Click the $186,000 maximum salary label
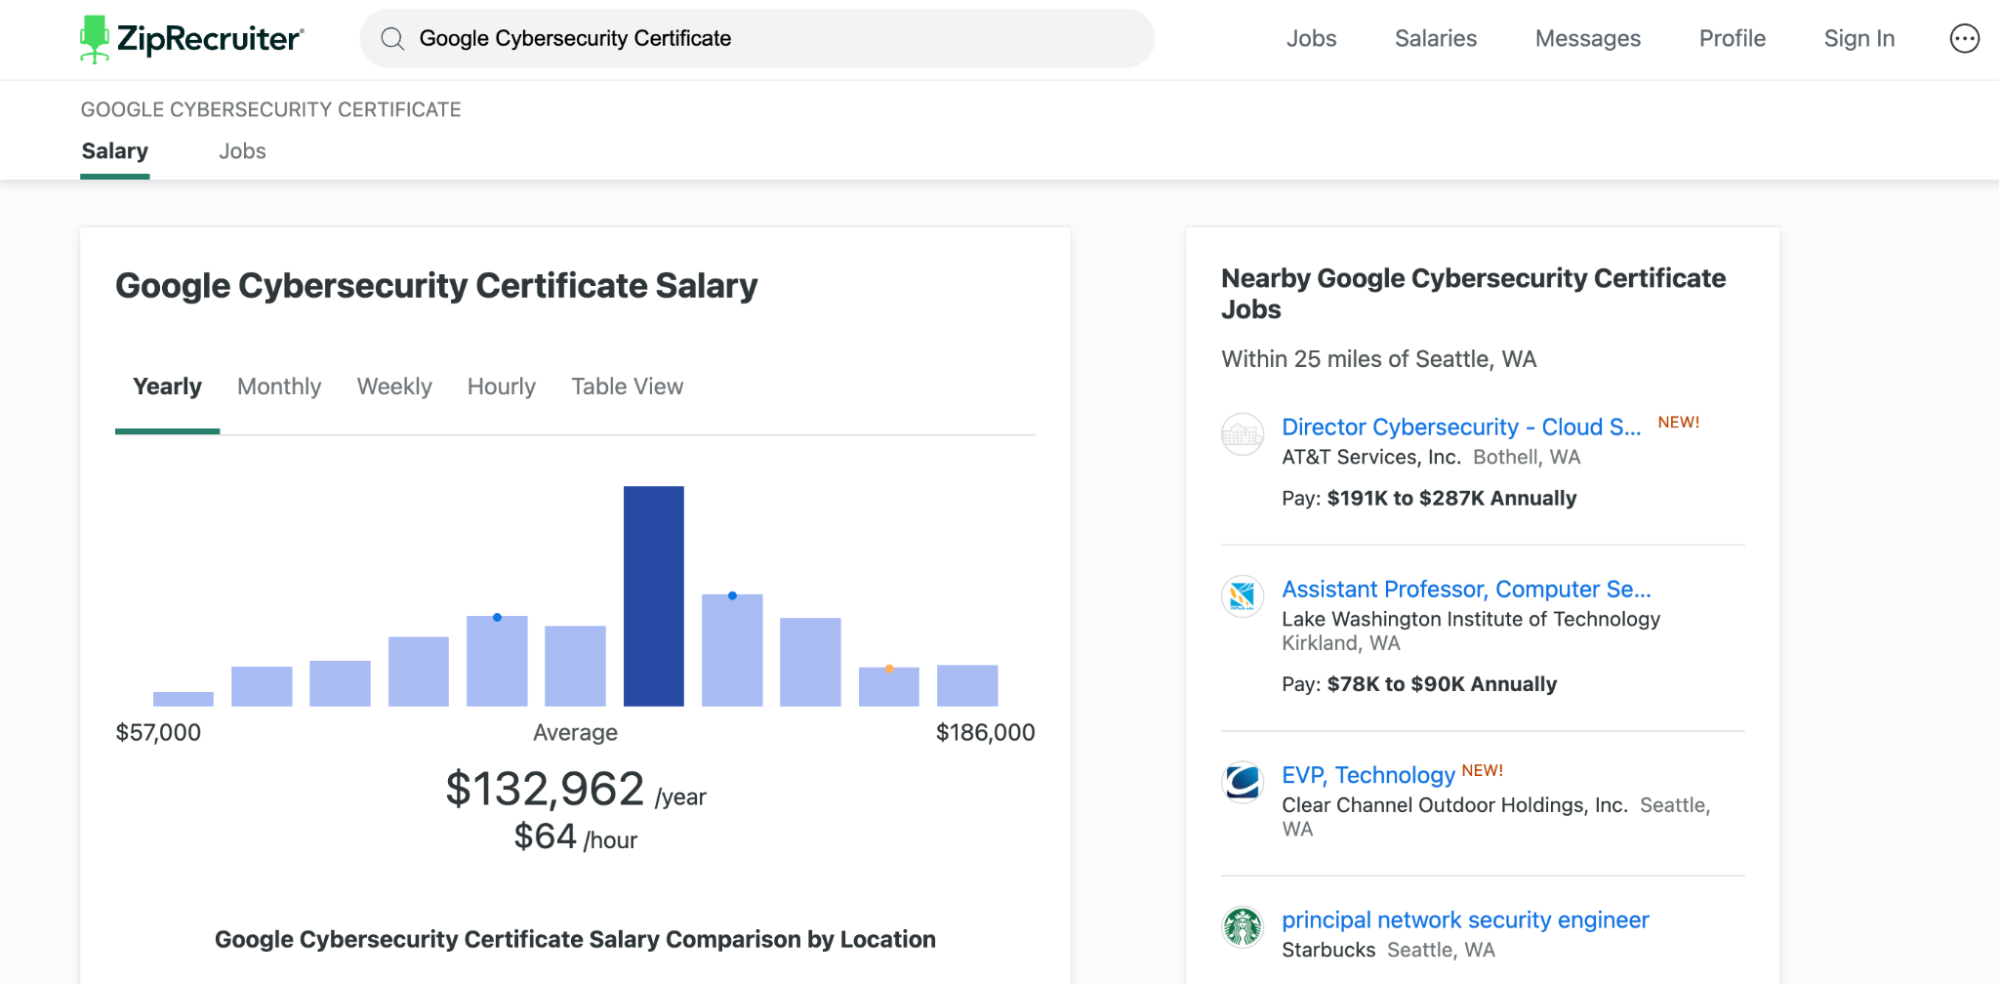This screenshot has height=984, width=1999. point(985,733)
